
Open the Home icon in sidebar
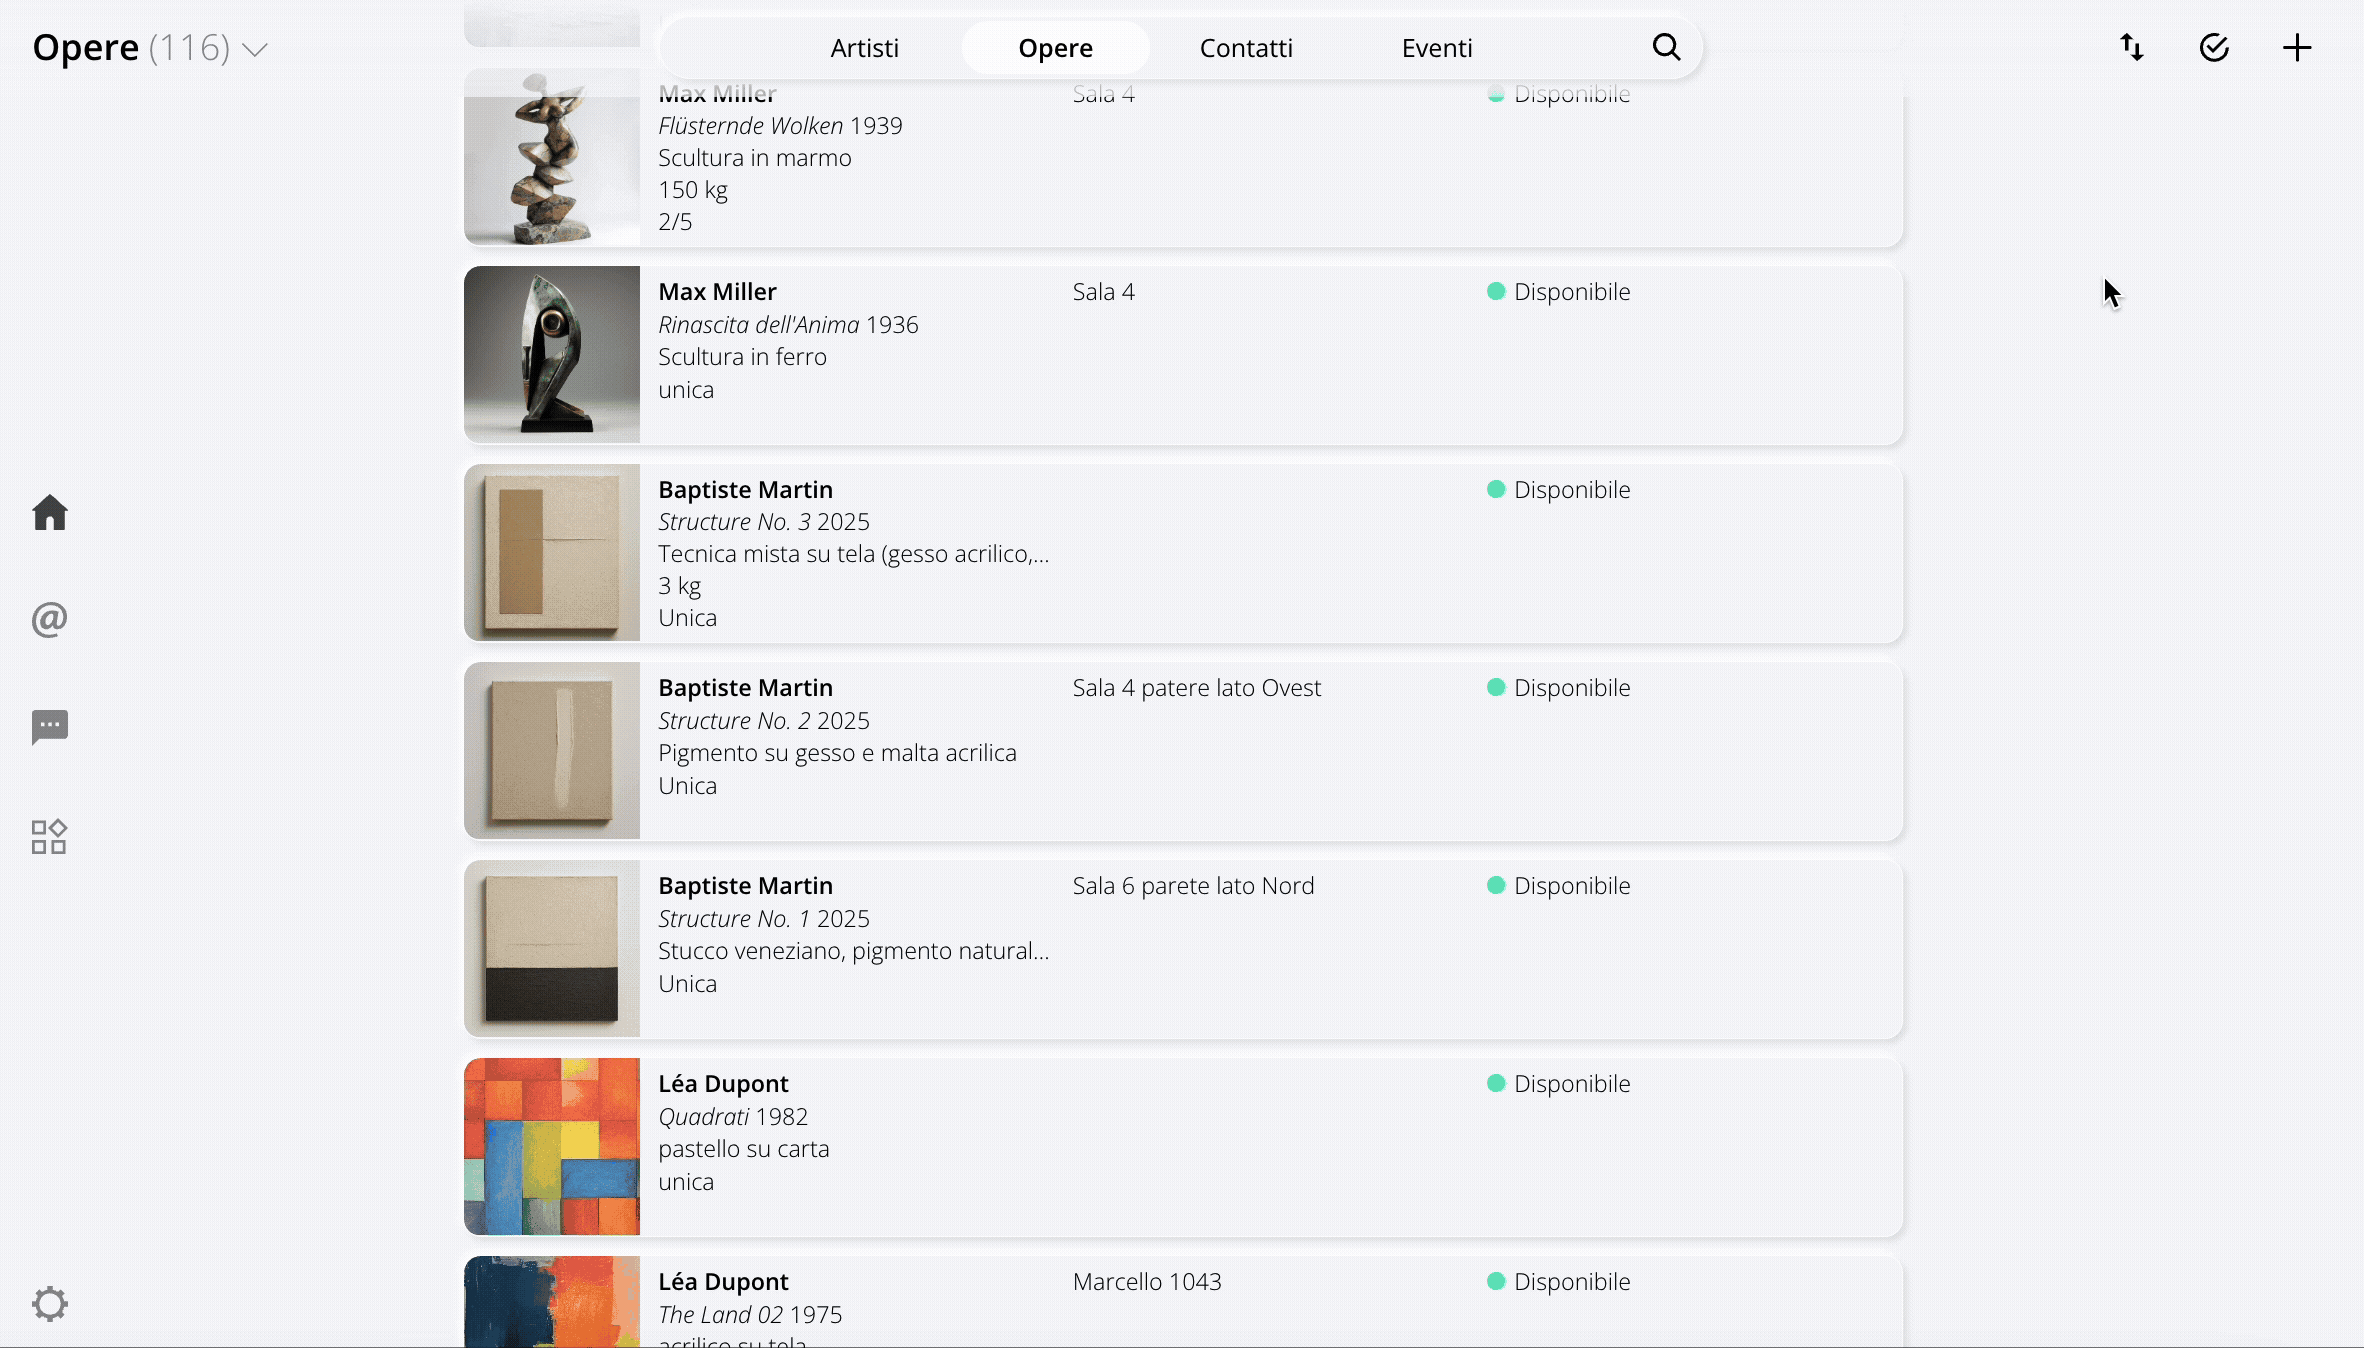click(x=49, y=513)
